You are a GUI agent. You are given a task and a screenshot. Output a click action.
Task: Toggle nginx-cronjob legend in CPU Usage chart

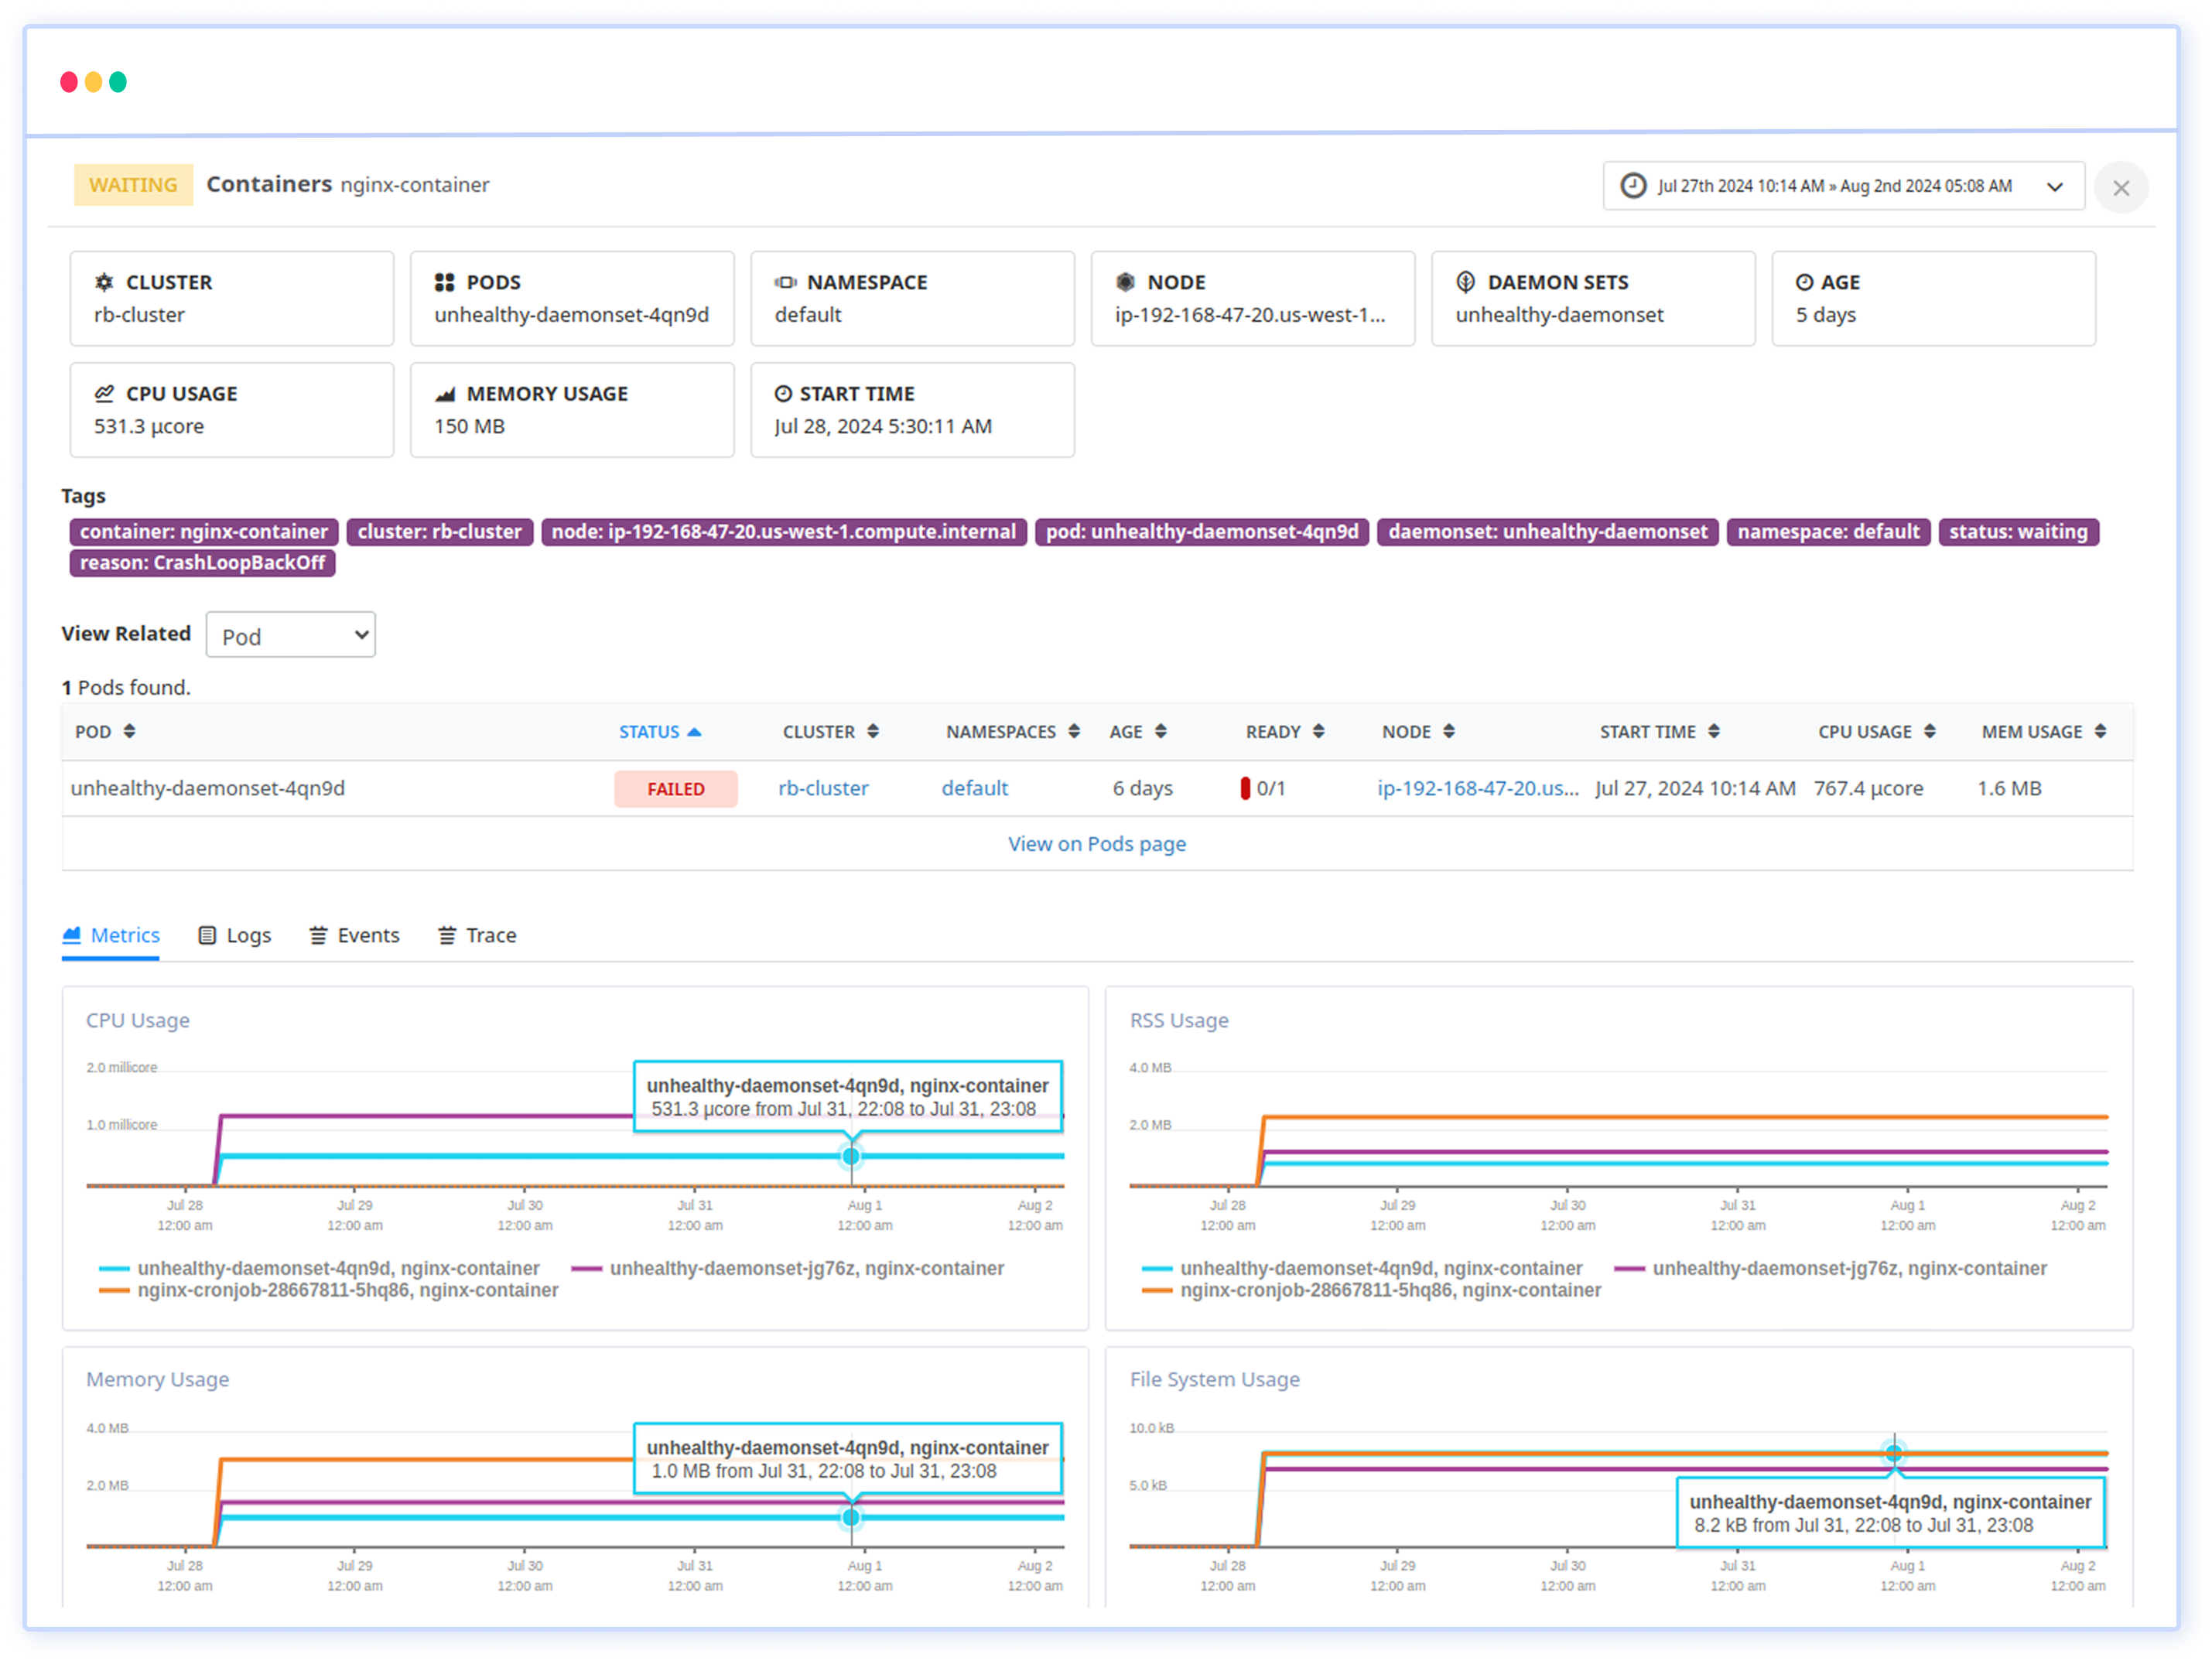329,1292
